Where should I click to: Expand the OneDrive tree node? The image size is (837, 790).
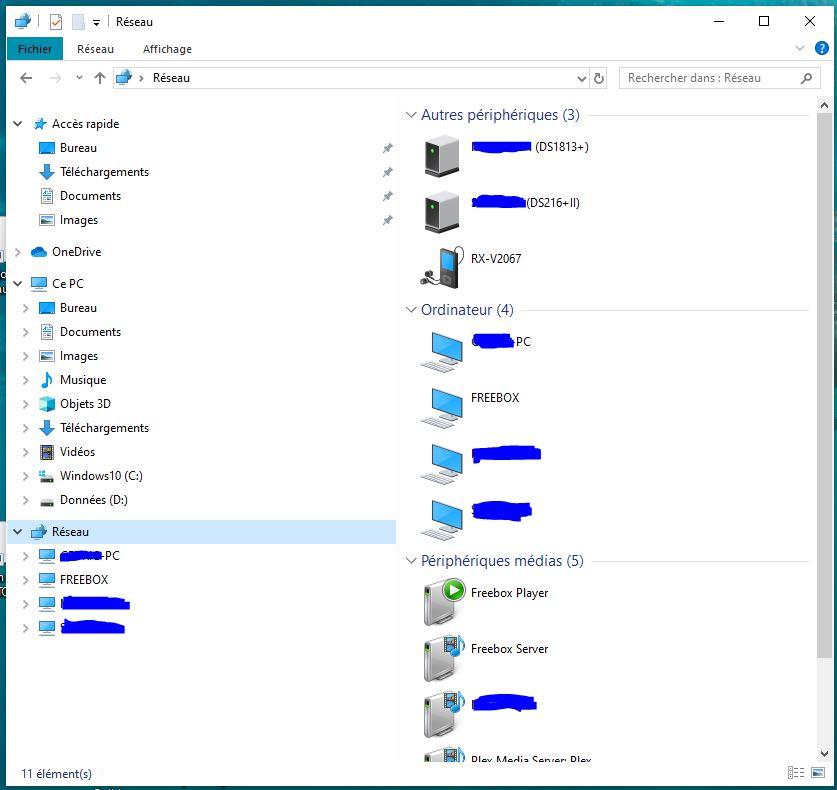click(x=18, y=252)
